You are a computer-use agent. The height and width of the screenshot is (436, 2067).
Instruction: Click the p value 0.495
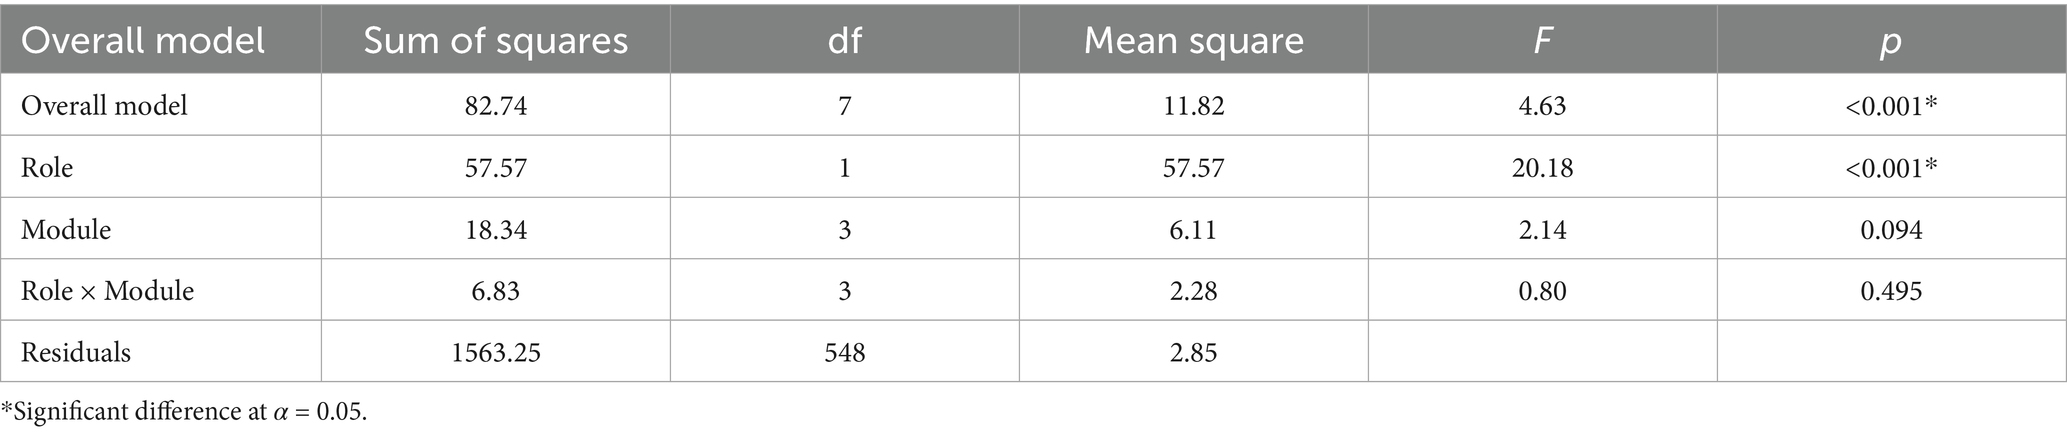click(1891, 291)
